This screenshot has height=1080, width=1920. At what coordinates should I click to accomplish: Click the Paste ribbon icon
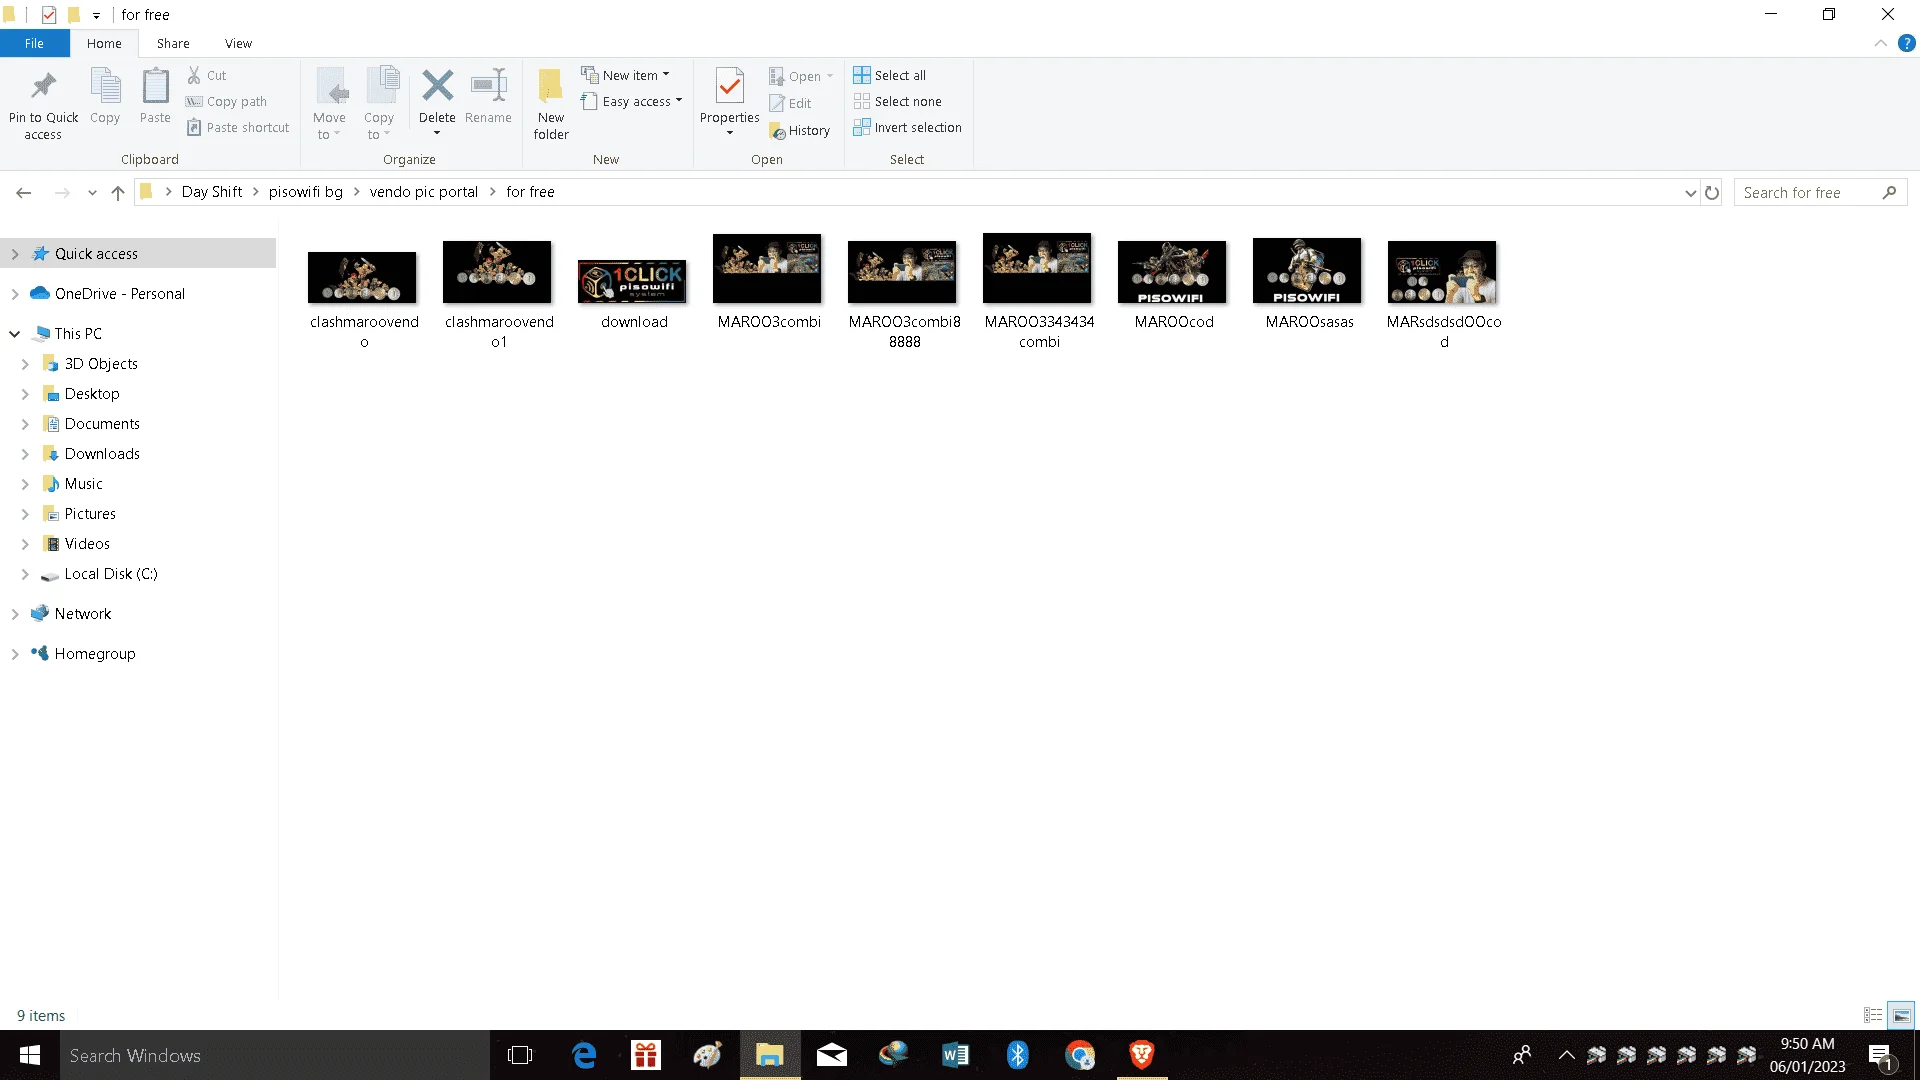click(x=155, y=87)
